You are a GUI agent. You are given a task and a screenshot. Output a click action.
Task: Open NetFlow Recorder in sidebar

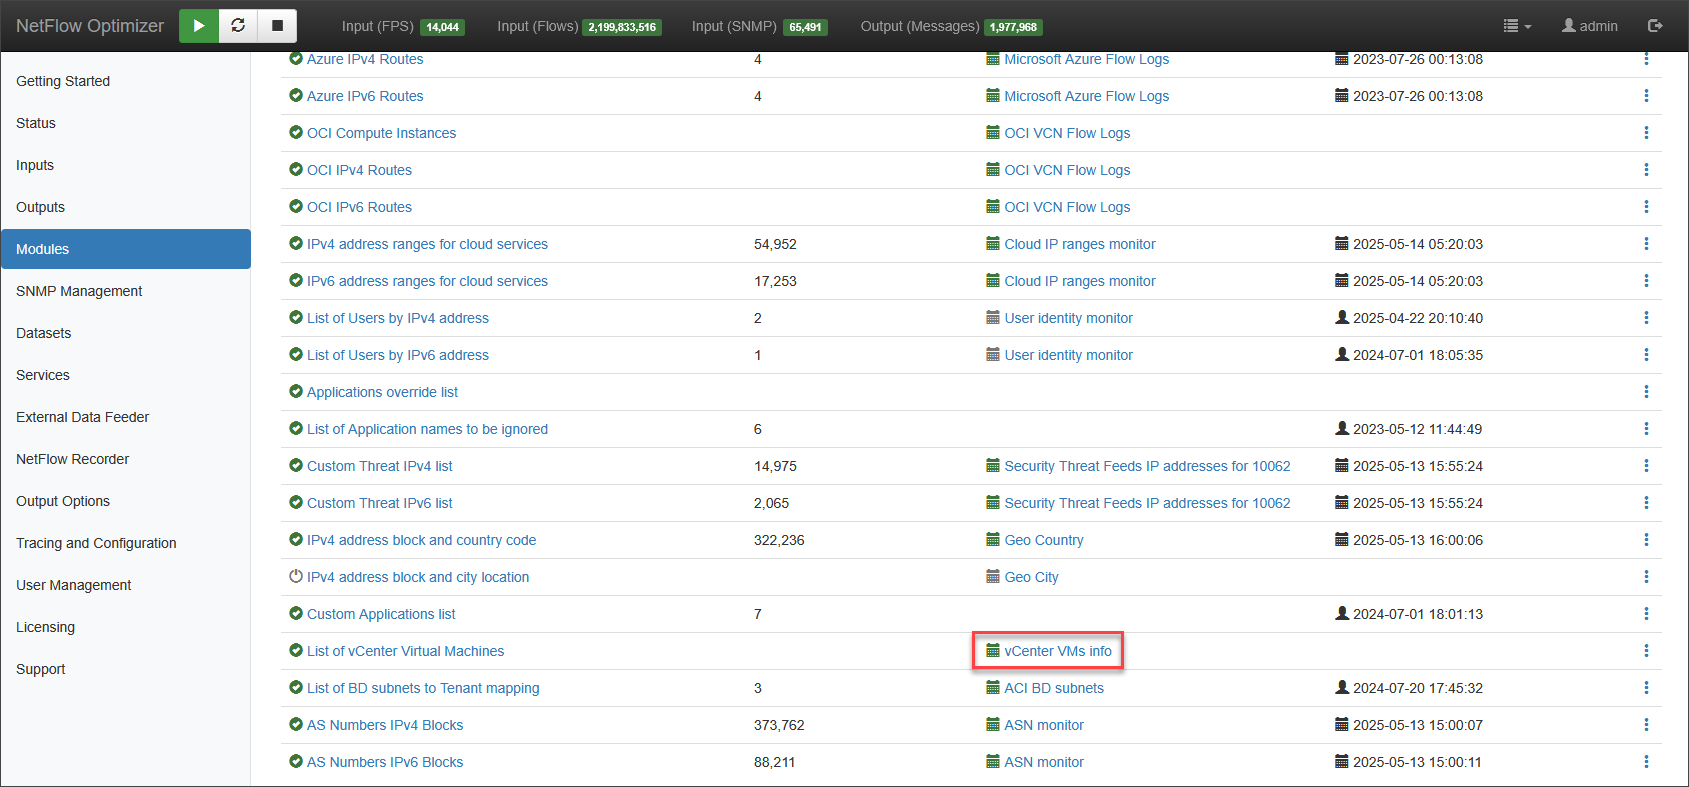(x=126, y=459)
